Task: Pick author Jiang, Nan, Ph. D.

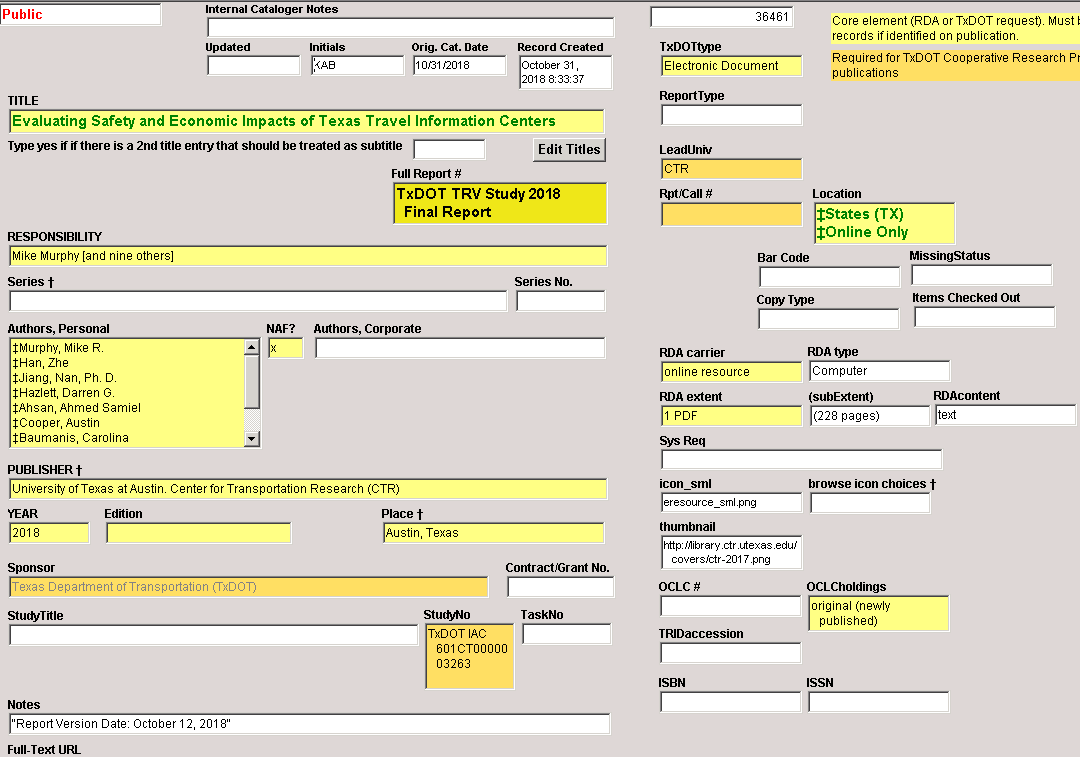Action: [x=64, y=378]
